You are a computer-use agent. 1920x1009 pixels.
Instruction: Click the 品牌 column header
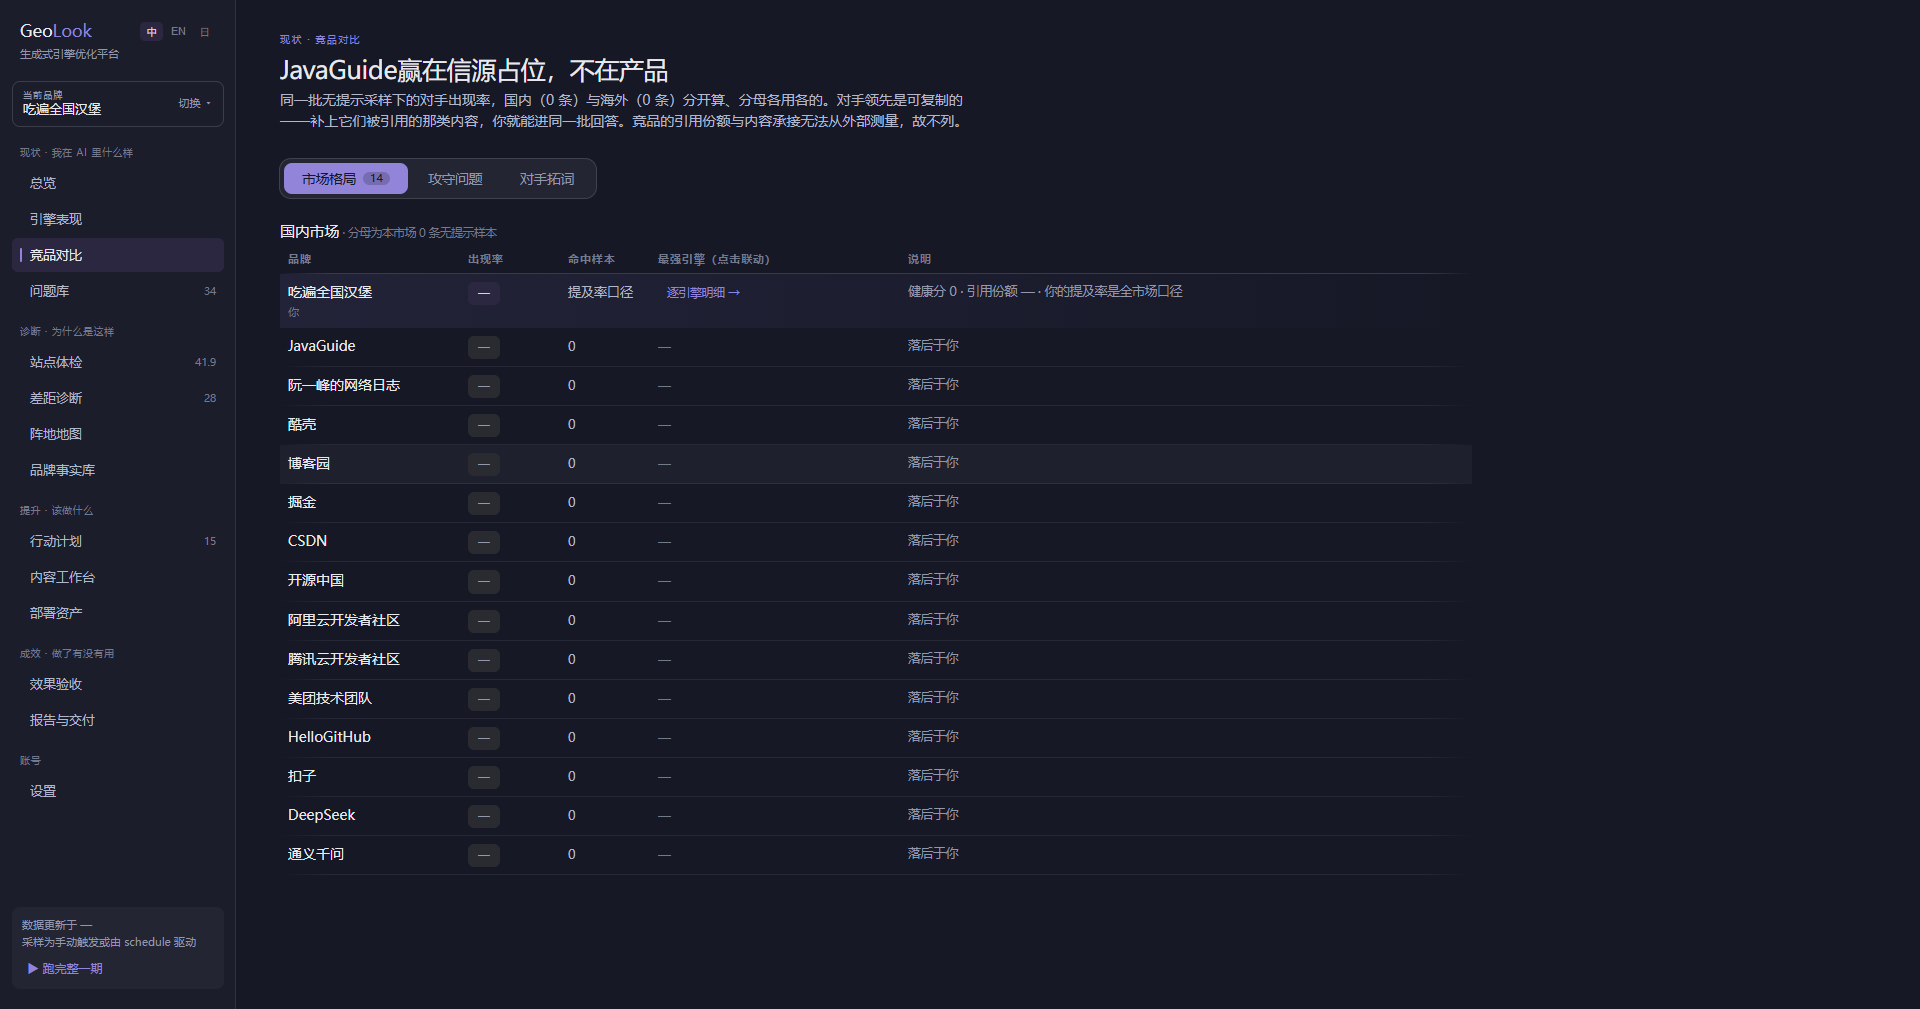300,259
